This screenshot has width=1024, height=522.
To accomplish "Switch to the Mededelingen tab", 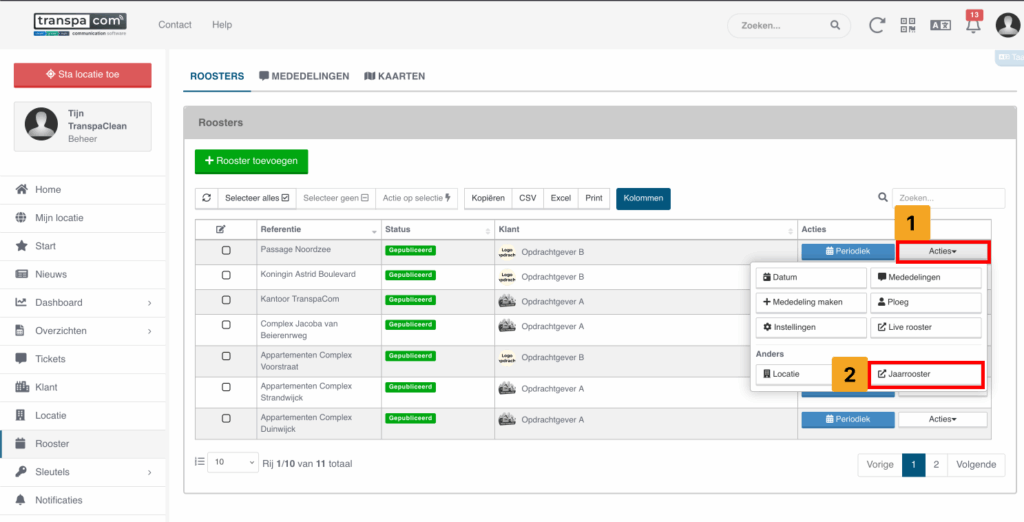I will click(x=304, y=76).
